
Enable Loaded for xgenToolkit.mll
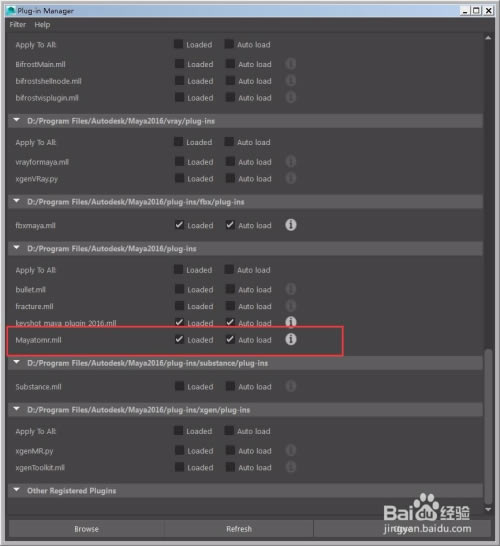coord(179,467)
